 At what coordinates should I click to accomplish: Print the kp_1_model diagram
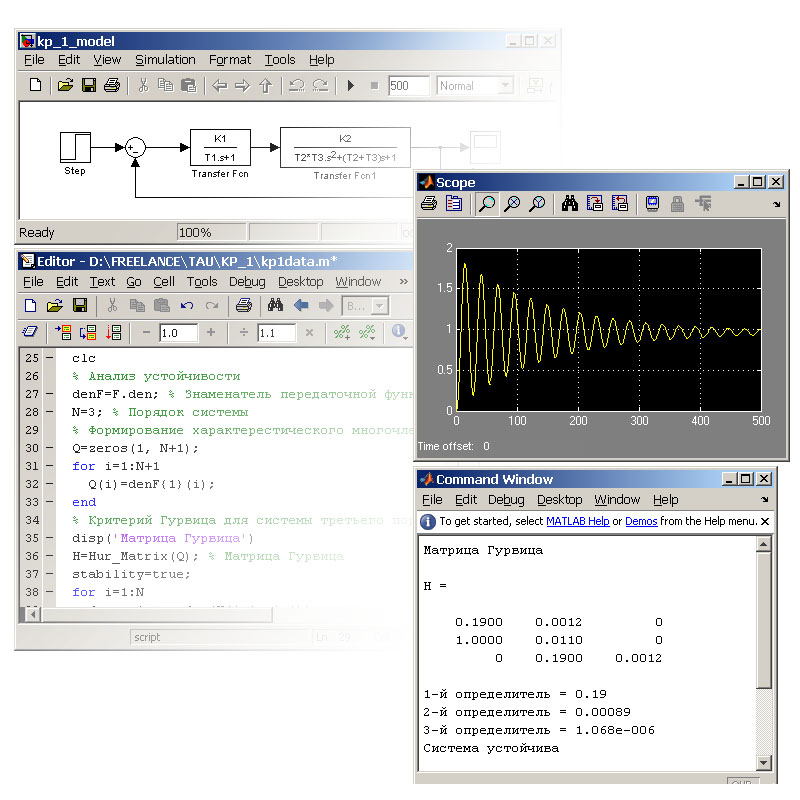(x=112, y=85)
